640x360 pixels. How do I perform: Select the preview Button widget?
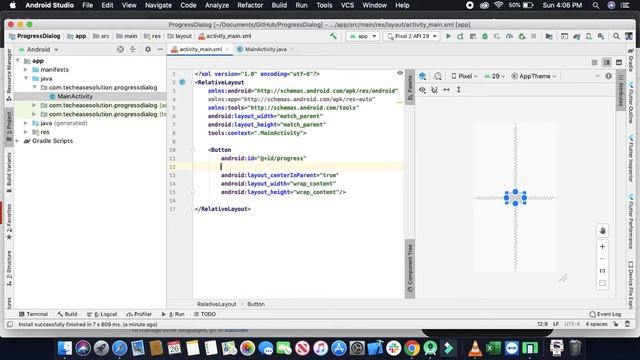point(515,198)
